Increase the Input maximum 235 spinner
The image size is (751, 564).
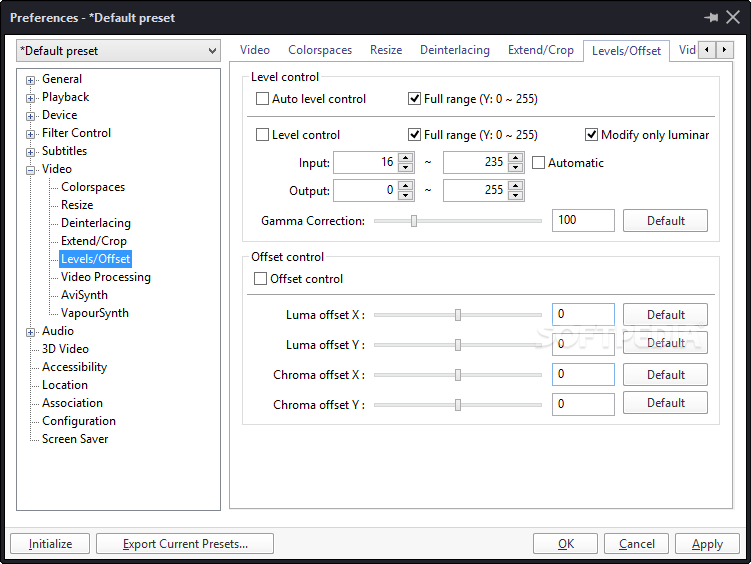pyautogui.click(x=515, y=158)
